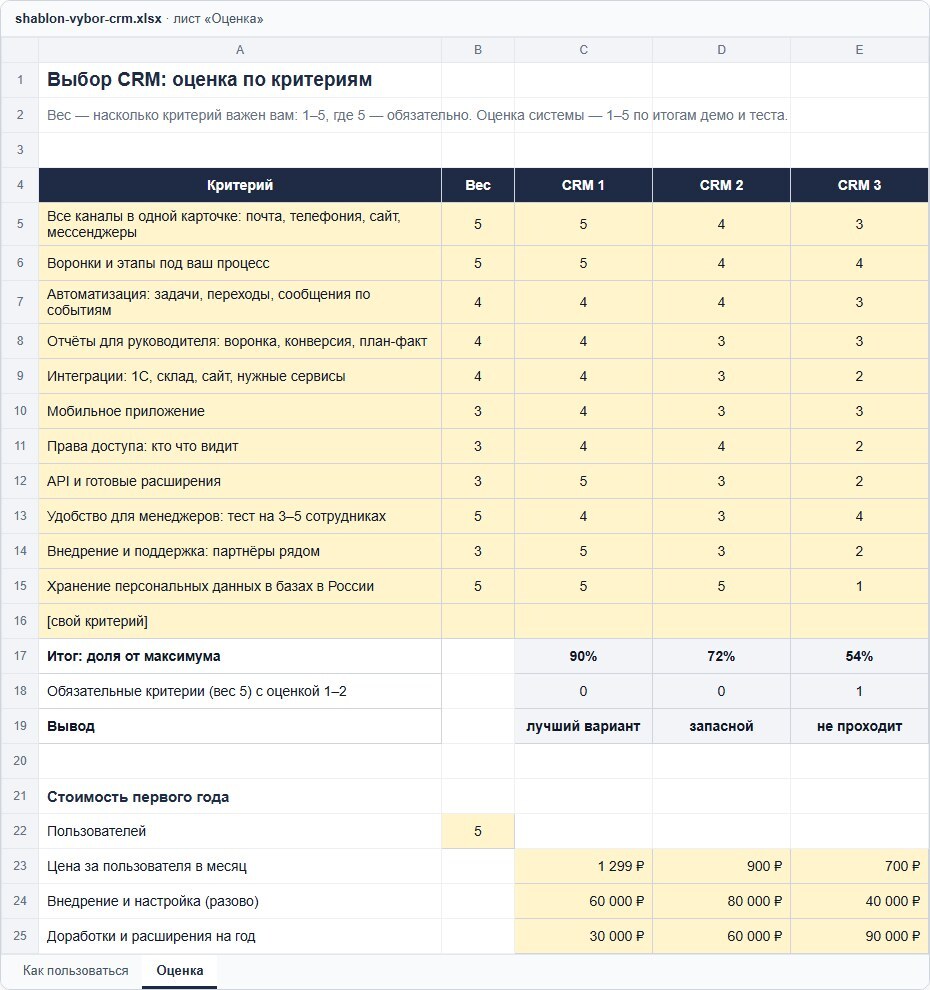930x990 pixels.
Task: Click the «Вывод» label cell
Action: [x=240, y=726]
